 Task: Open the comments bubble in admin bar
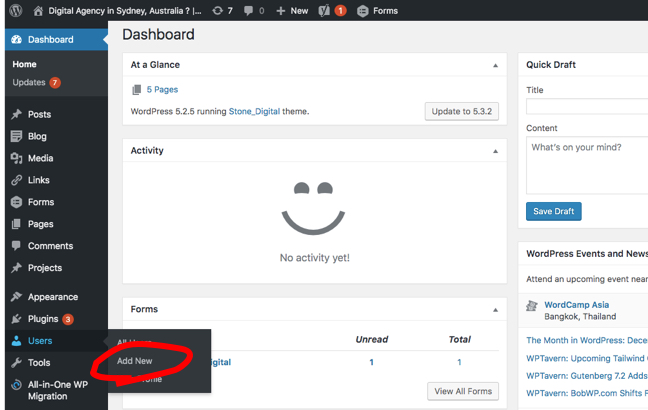tap(248, 11)
